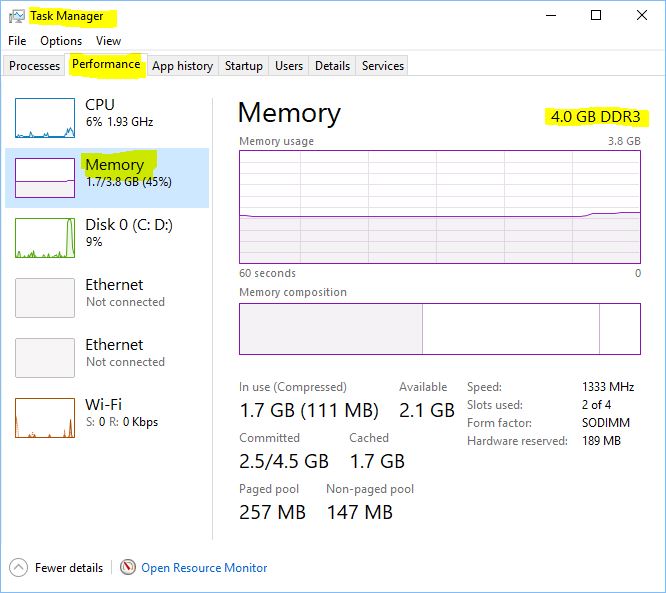
Task: Click the 2 of 4 slots used value
Action: 596,405
